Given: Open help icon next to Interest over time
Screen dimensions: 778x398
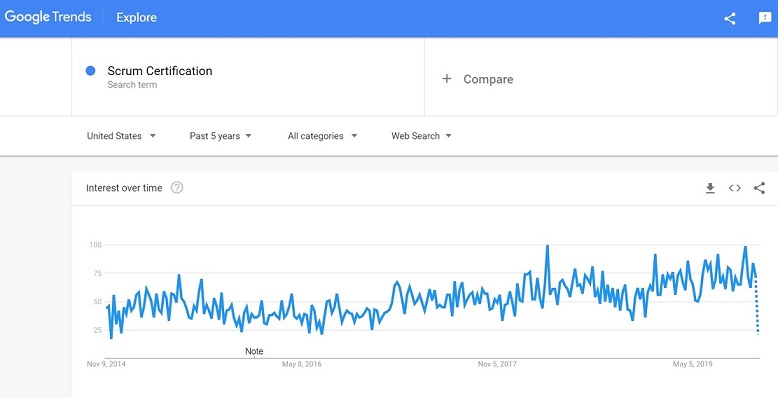Looking at the screenshot, I should 177,188.
